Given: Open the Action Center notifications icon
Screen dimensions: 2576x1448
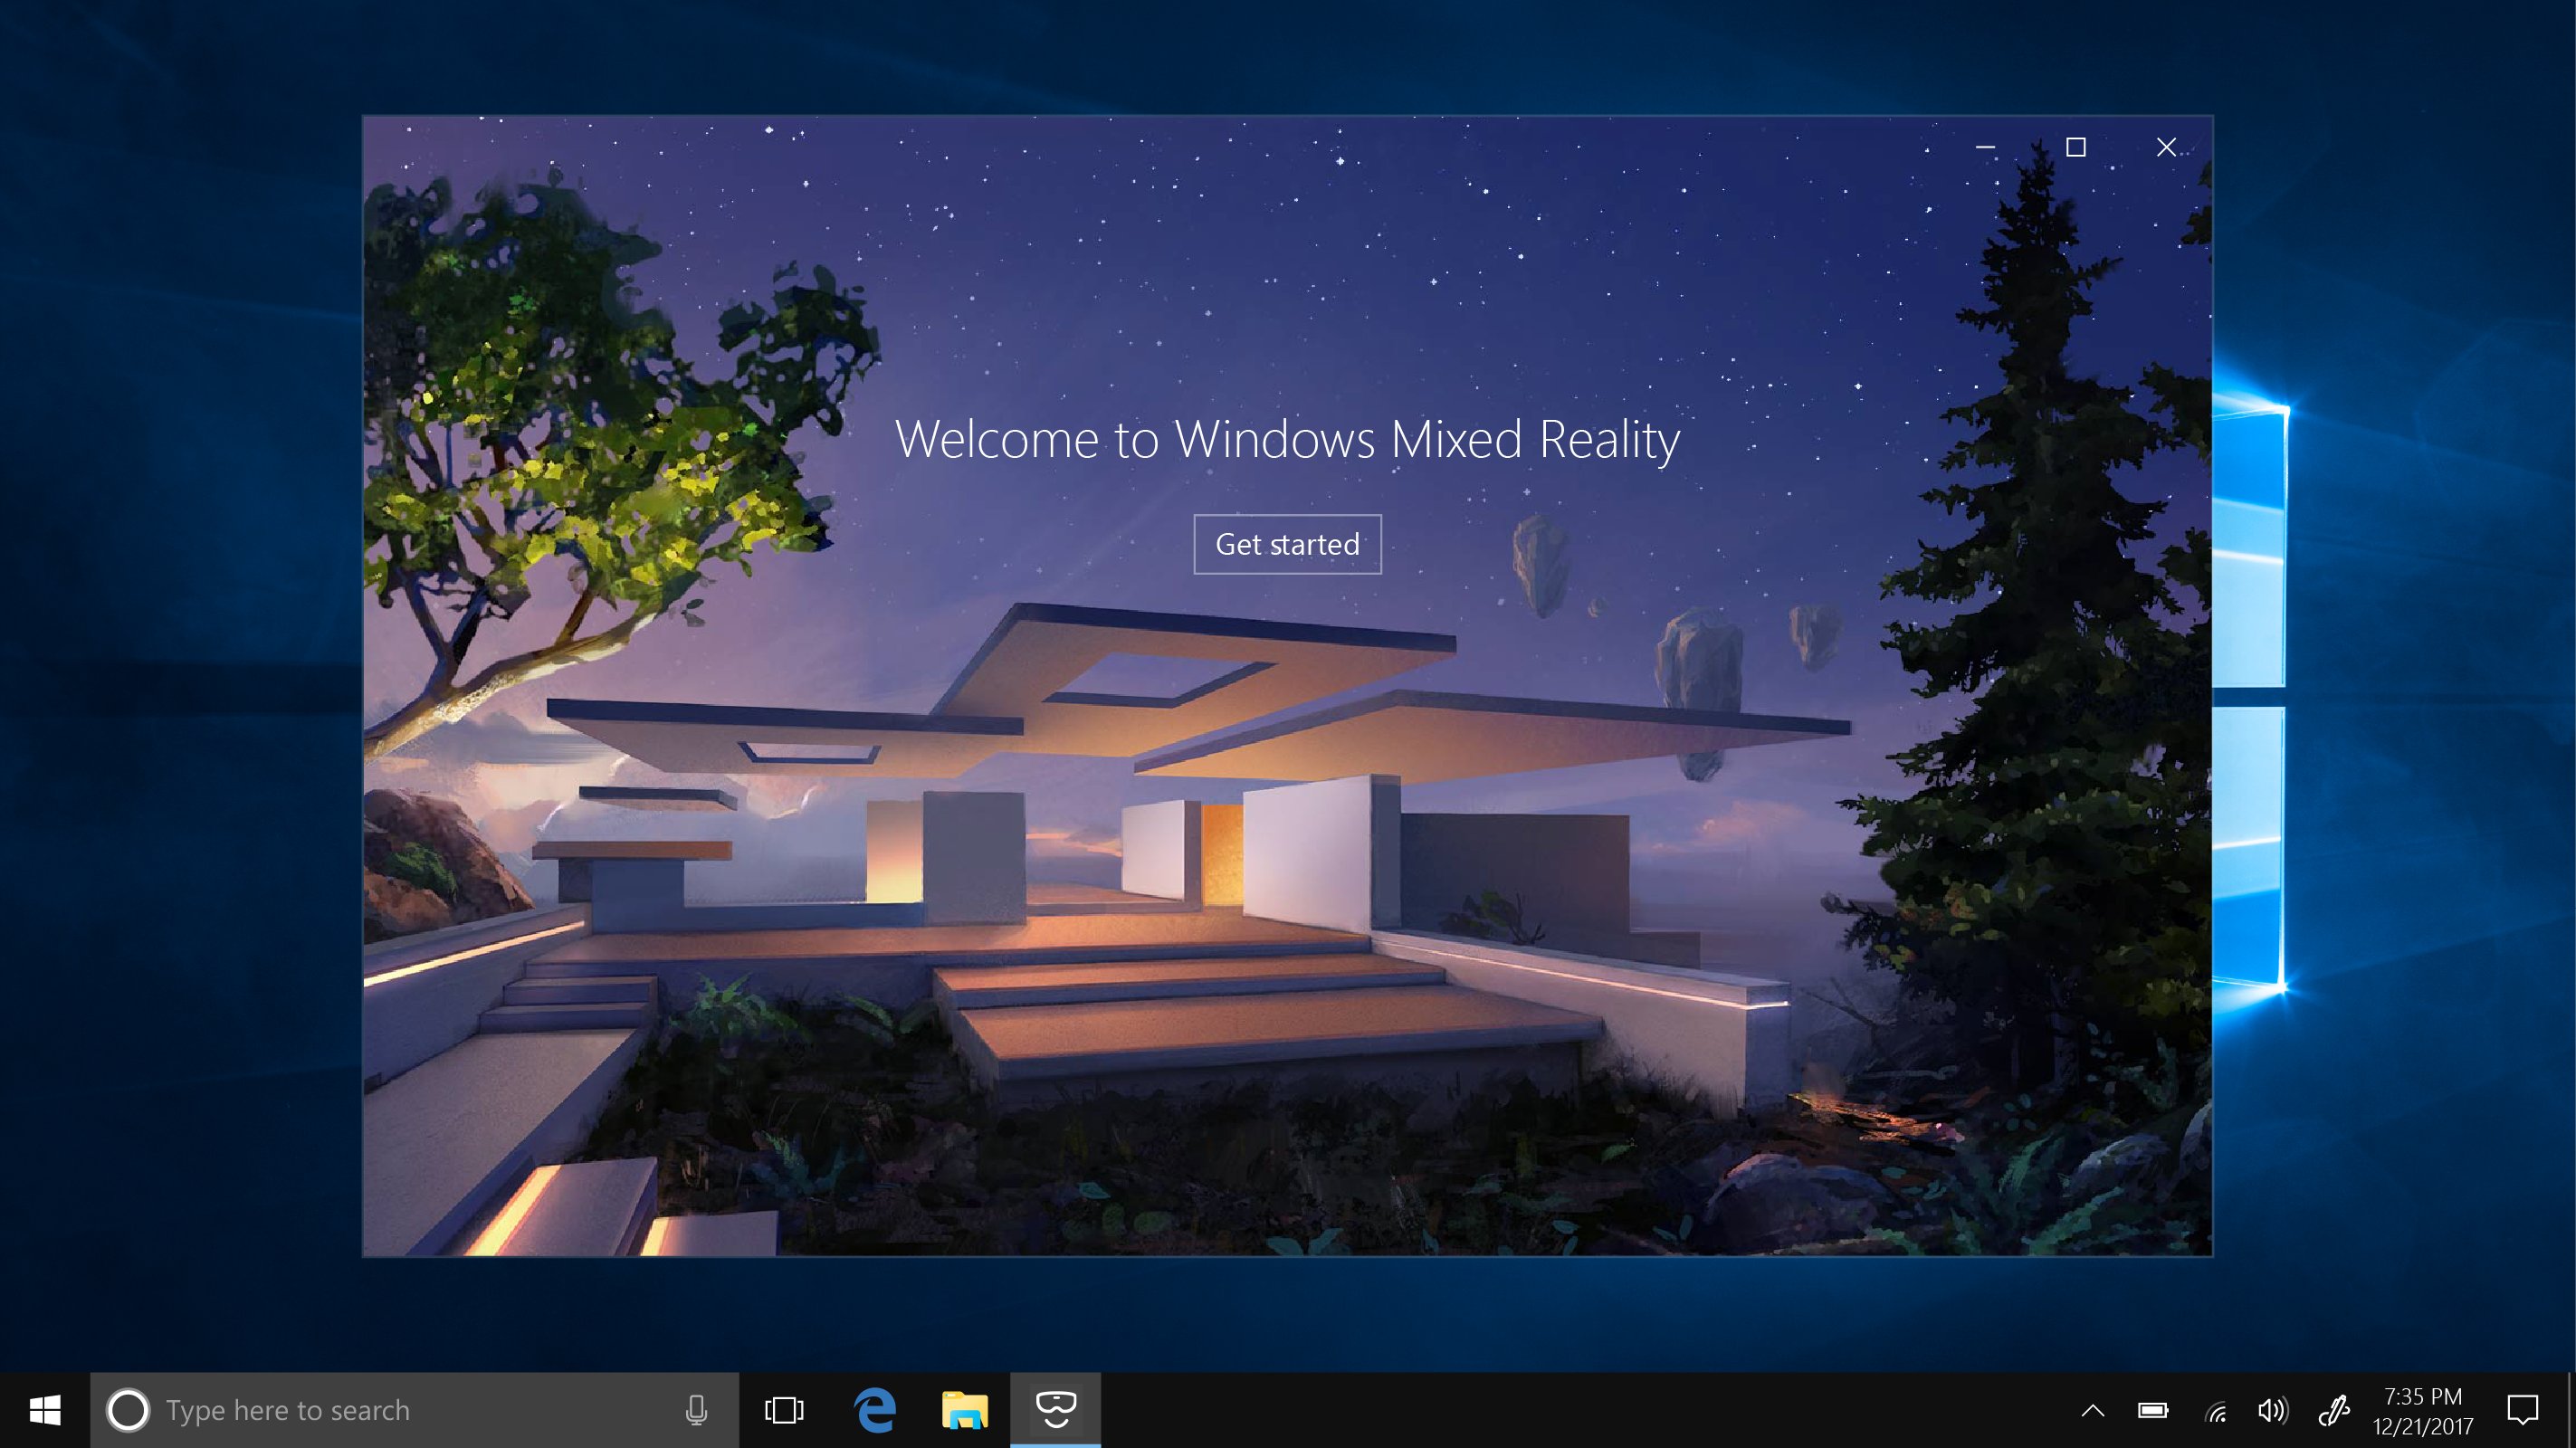Looking at the screenshot, I should coord(2523,1410).
